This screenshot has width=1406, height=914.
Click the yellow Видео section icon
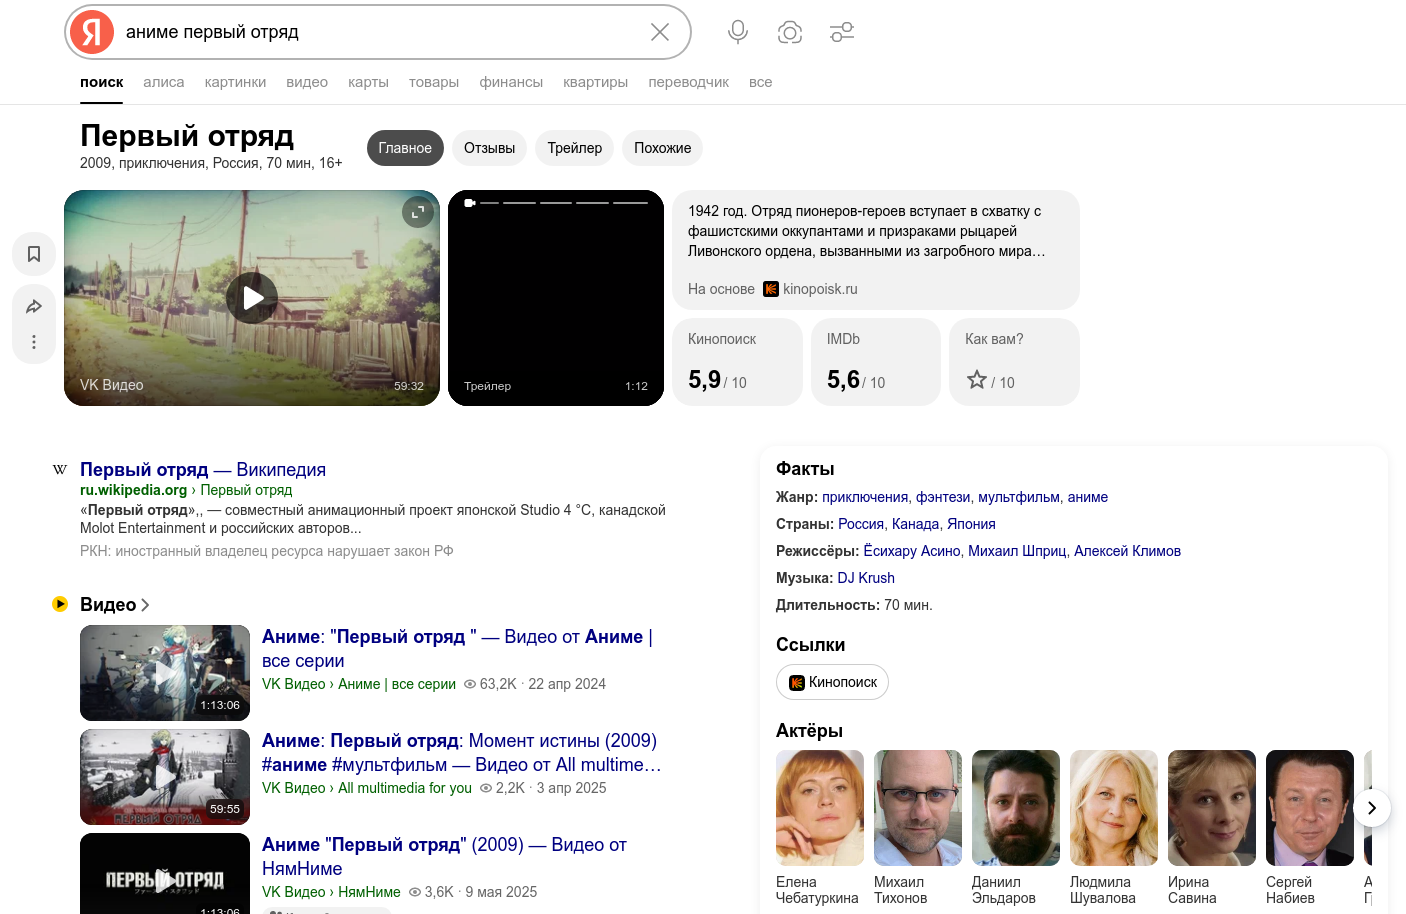coord(60,604)
